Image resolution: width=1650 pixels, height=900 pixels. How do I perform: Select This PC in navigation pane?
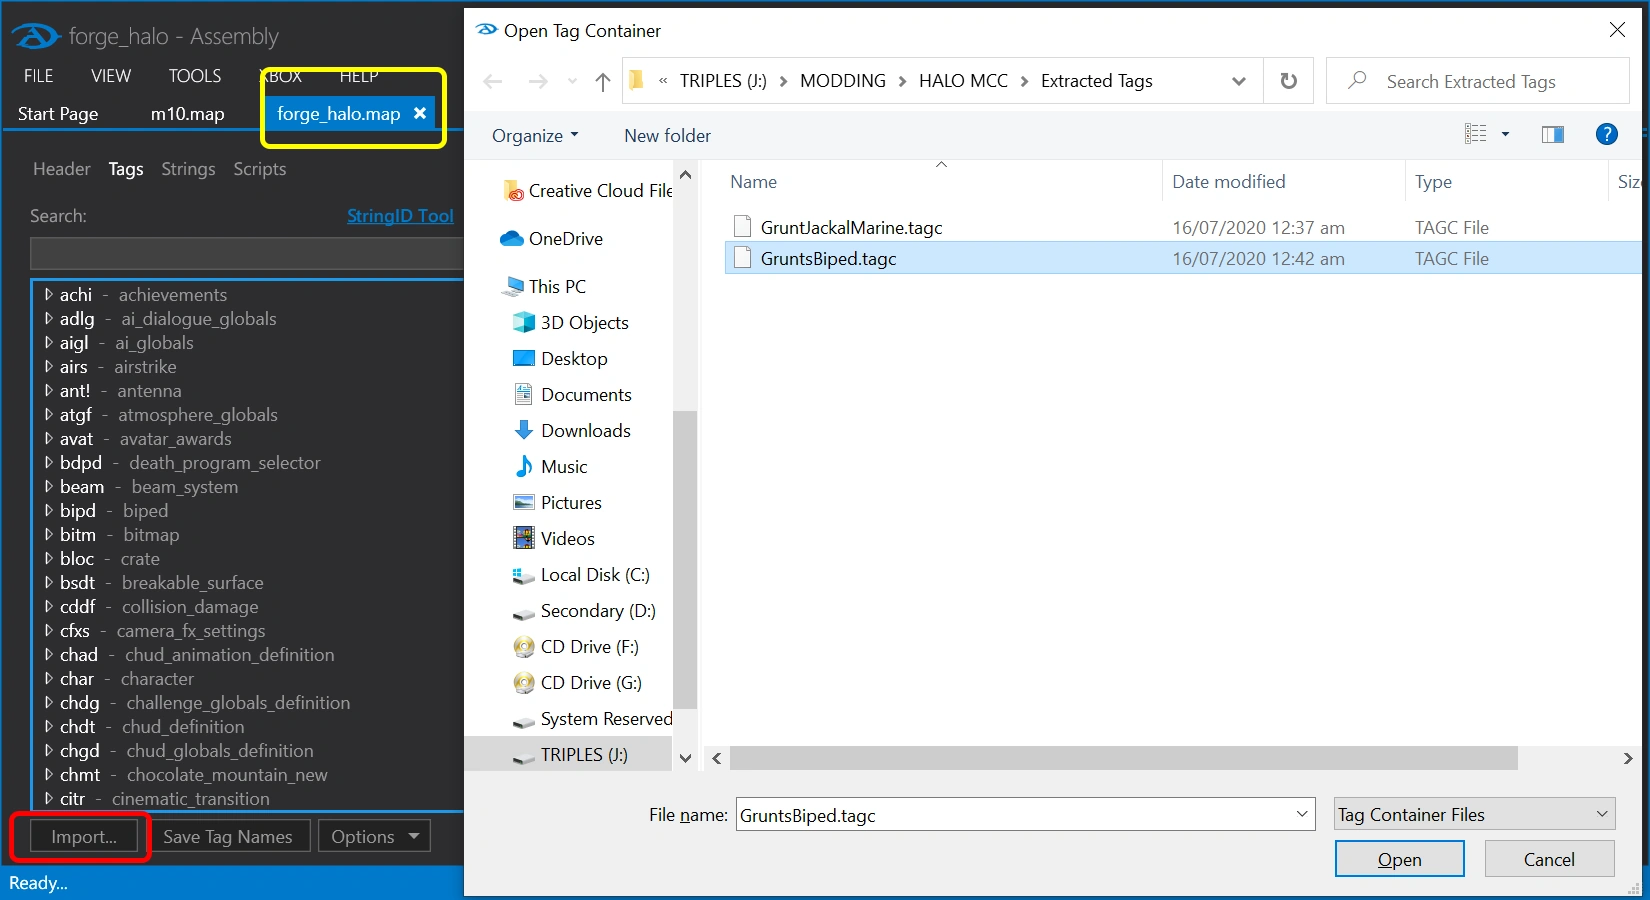click(x=545, y=286)
